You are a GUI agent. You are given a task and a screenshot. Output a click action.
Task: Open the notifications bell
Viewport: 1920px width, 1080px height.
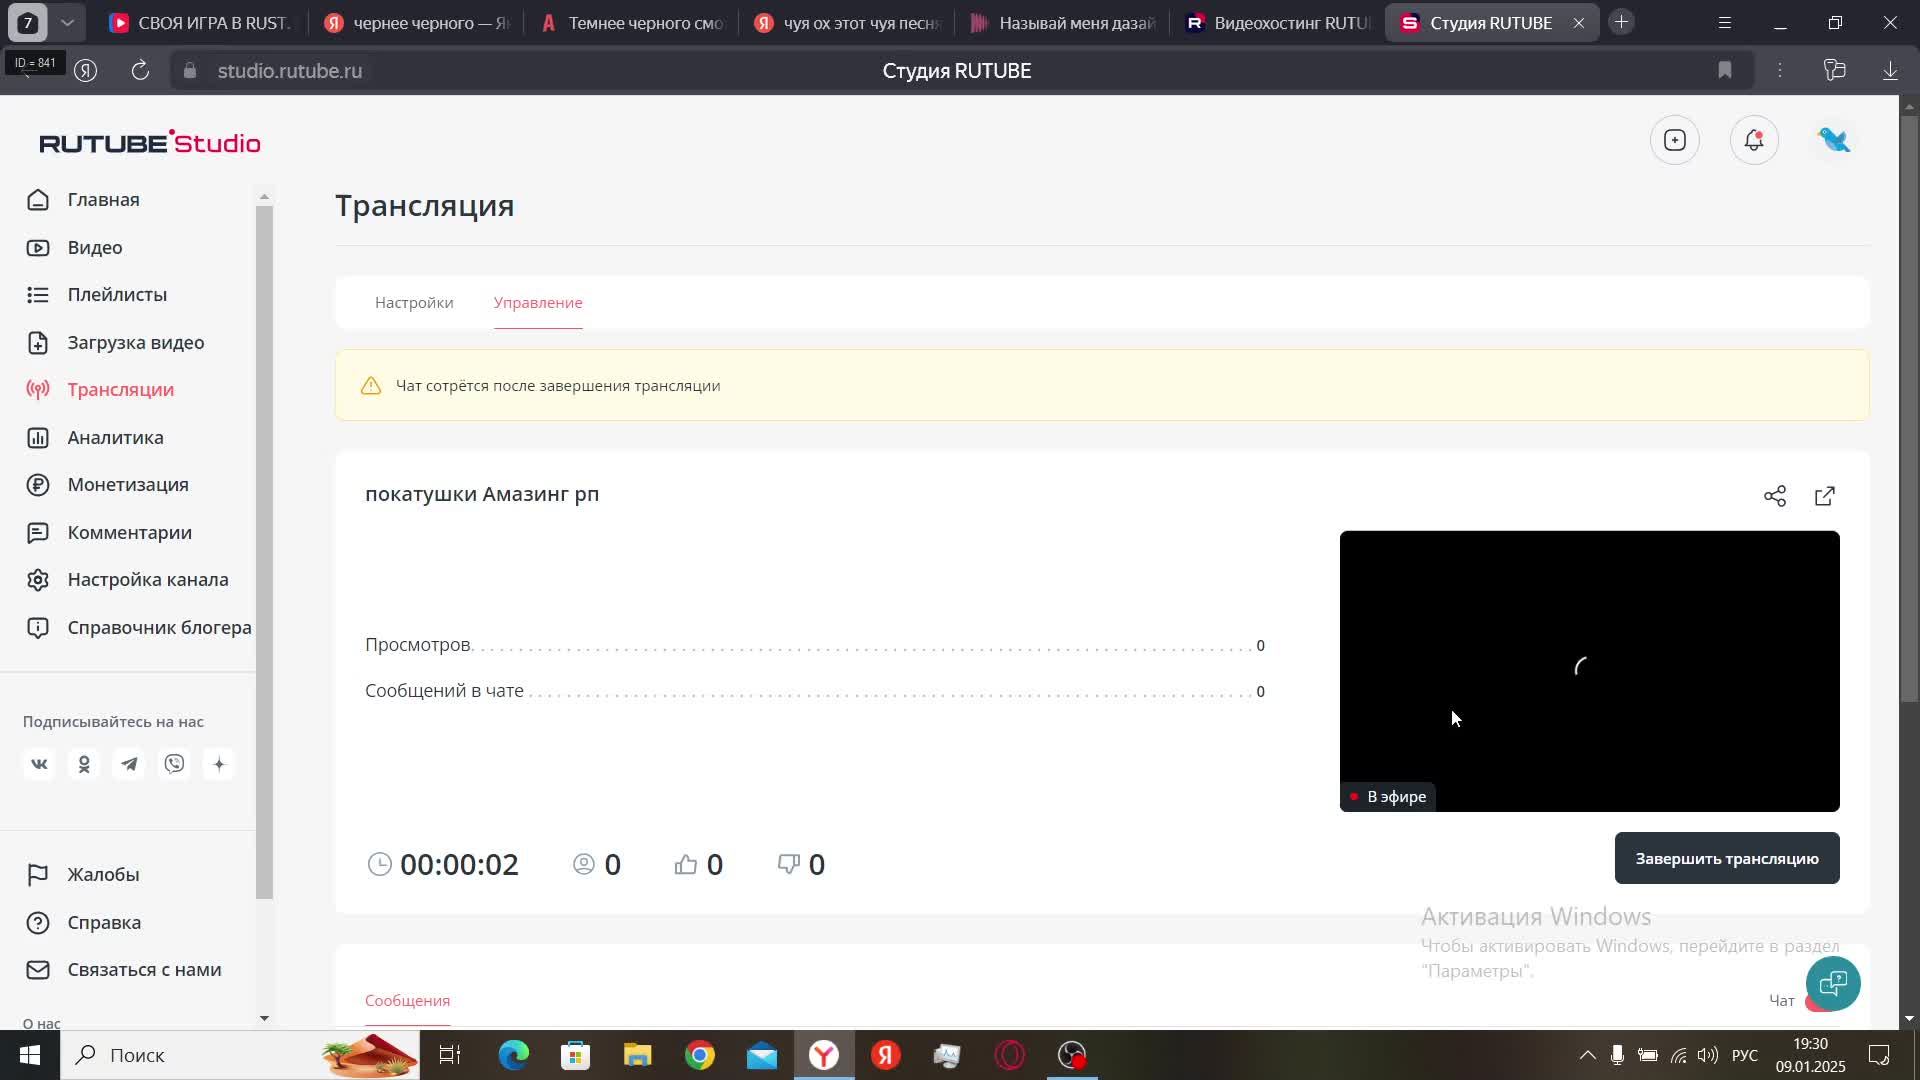coord(1754,141)
